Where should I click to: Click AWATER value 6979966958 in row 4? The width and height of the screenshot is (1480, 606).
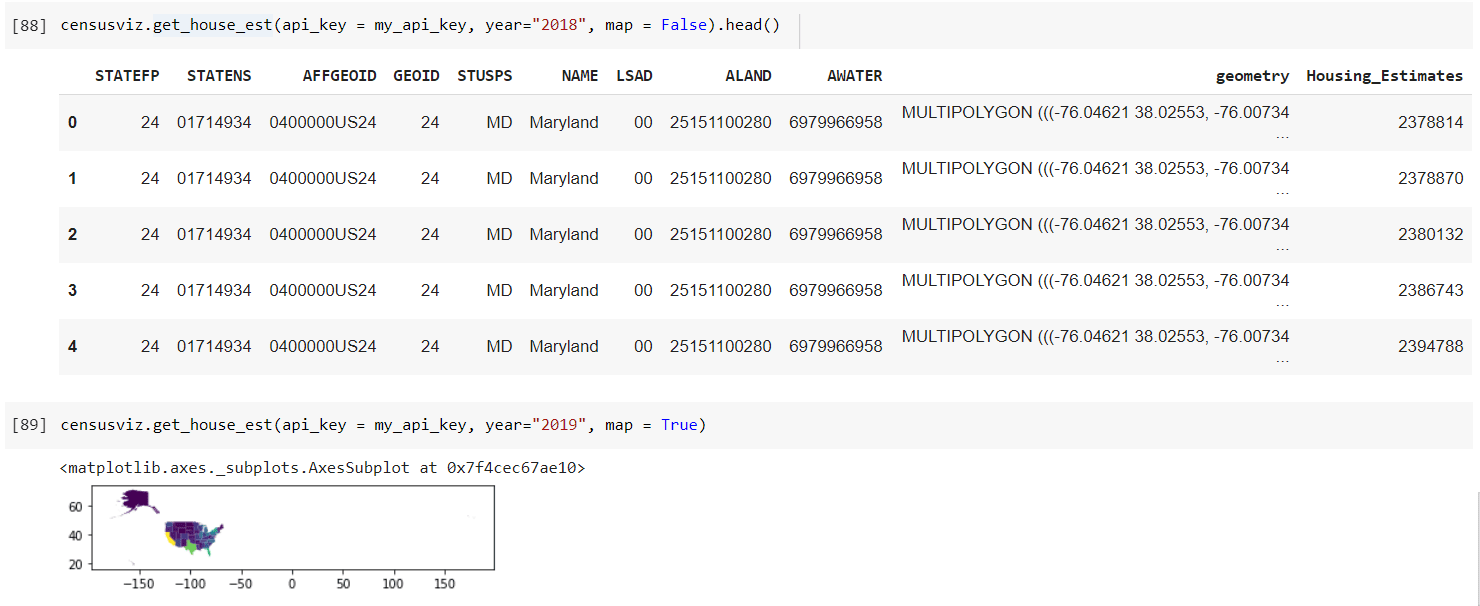point(836,346)
